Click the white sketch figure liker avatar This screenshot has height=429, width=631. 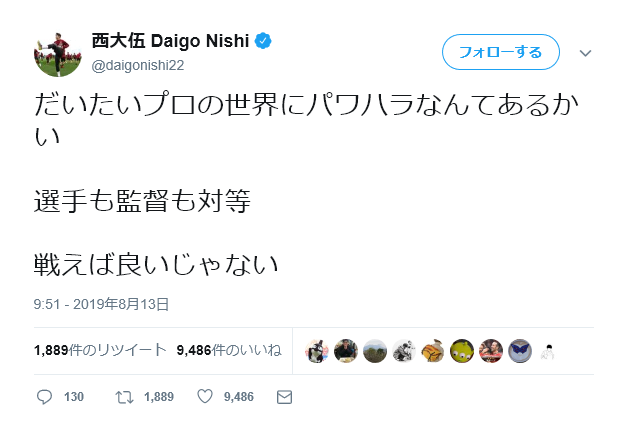[x=549, y=351]
